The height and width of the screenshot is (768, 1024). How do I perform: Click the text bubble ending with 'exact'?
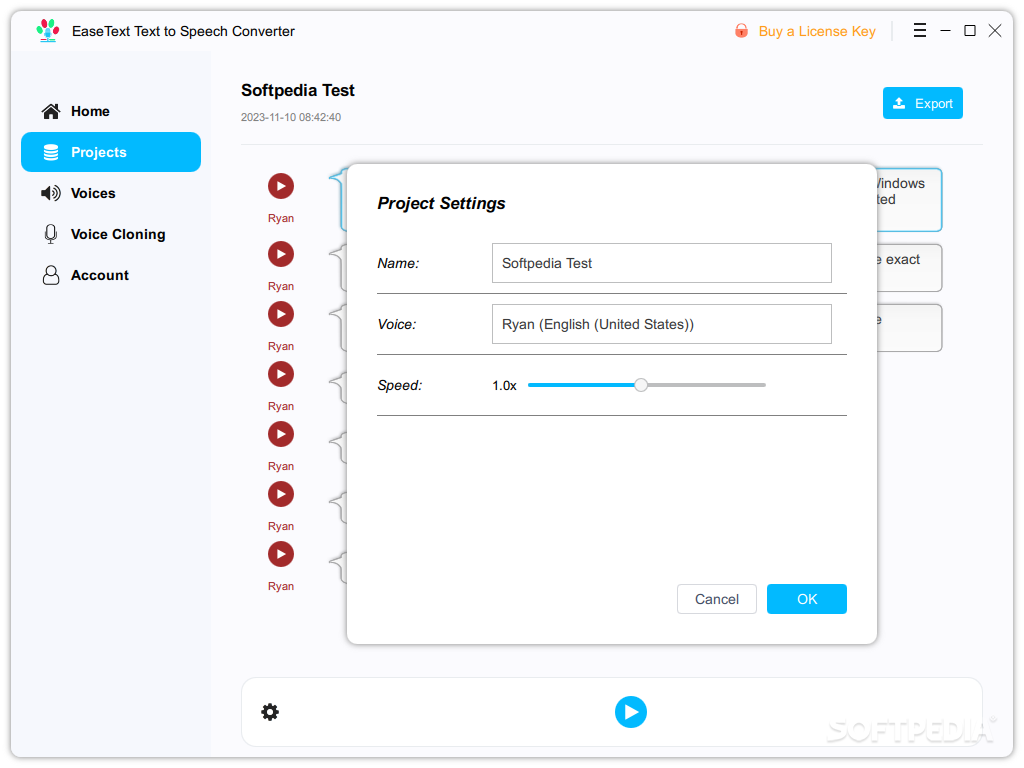[909, 268]
